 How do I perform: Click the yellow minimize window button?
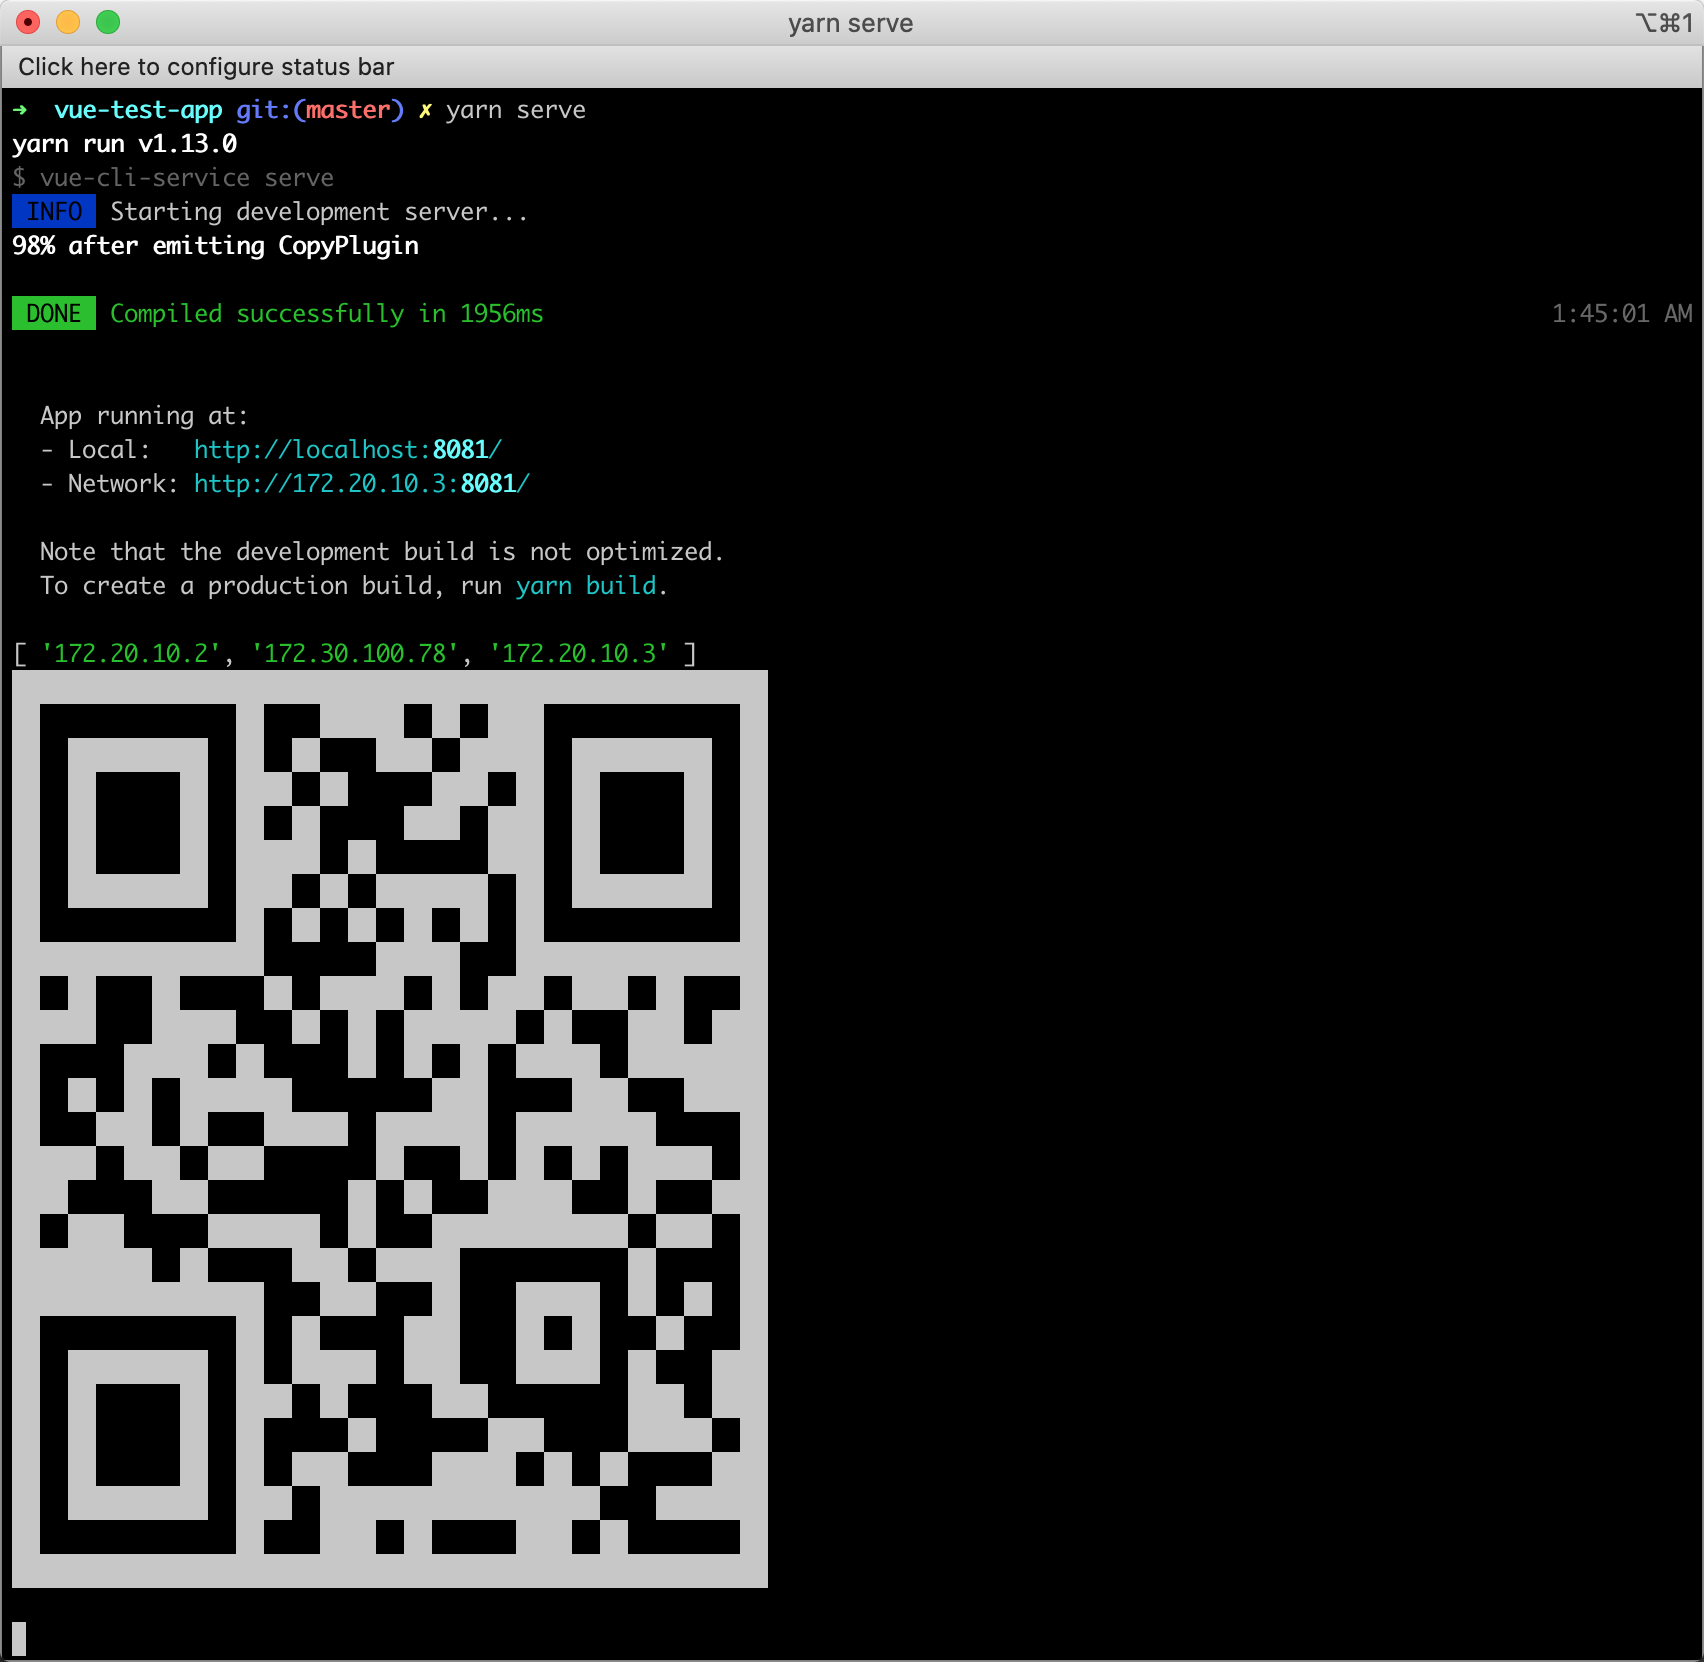[68, 22]
